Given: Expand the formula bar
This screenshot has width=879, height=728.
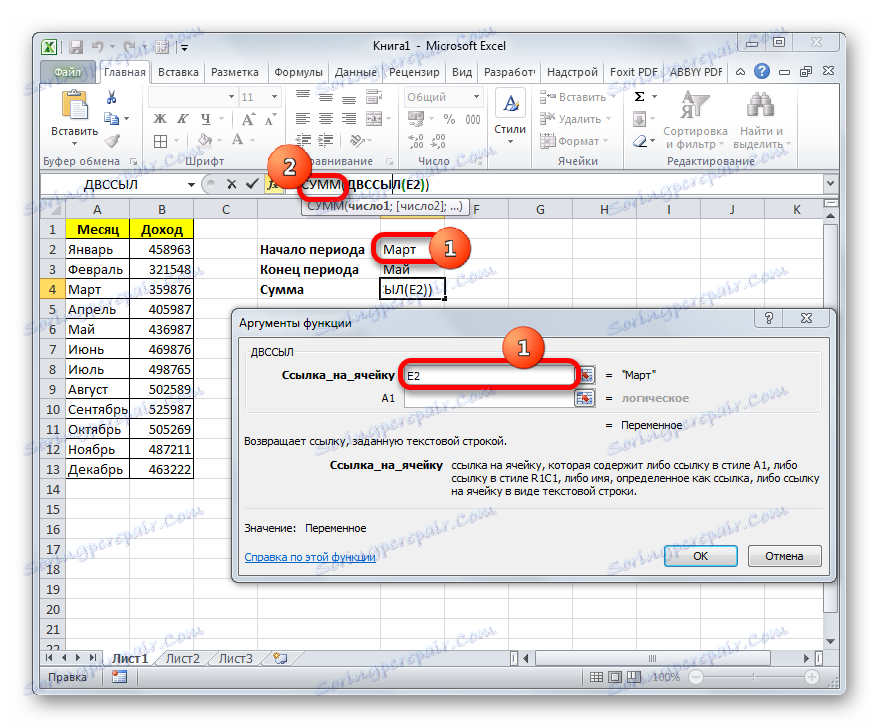Looking at the screenshot, I should tap(830, 183).
